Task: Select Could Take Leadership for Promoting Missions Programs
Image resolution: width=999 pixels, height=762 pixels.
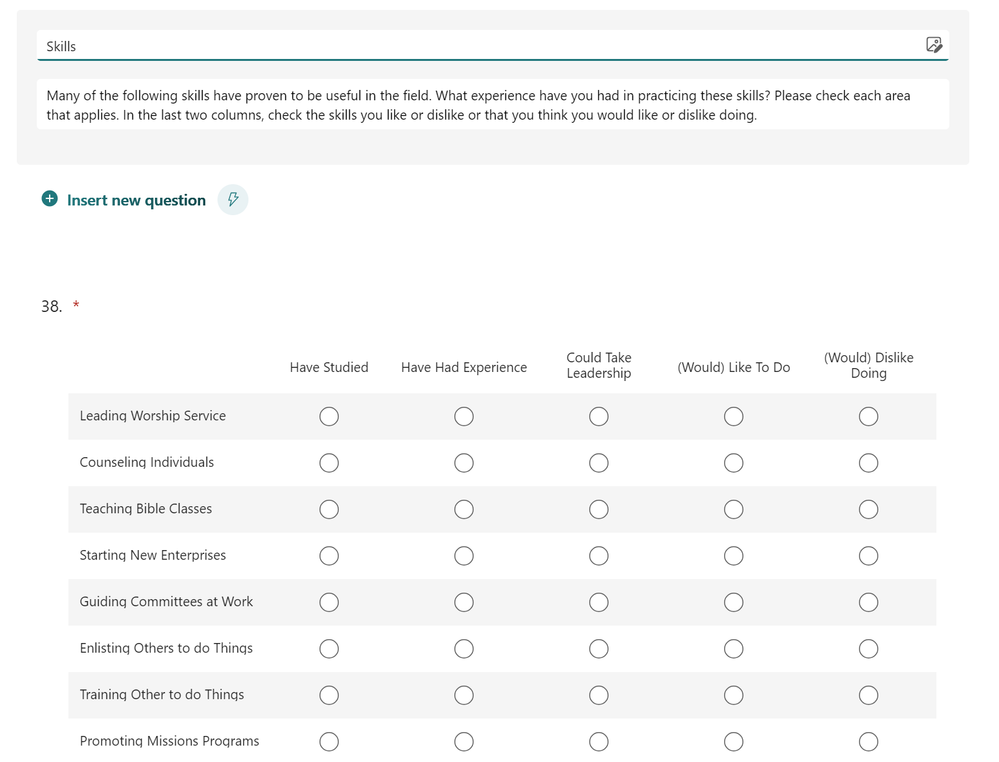Action: click(599, 741)
